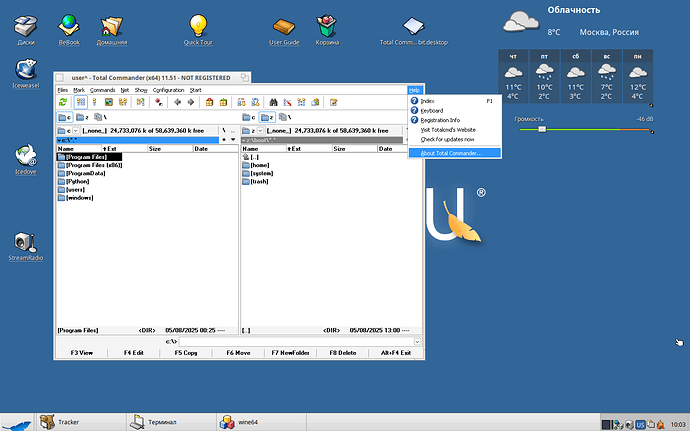Image resolution: width=690 pixels, height=431 pixels.
Task: Click the Корзина trash desktop icon
Action: click(x=327, y=29)
